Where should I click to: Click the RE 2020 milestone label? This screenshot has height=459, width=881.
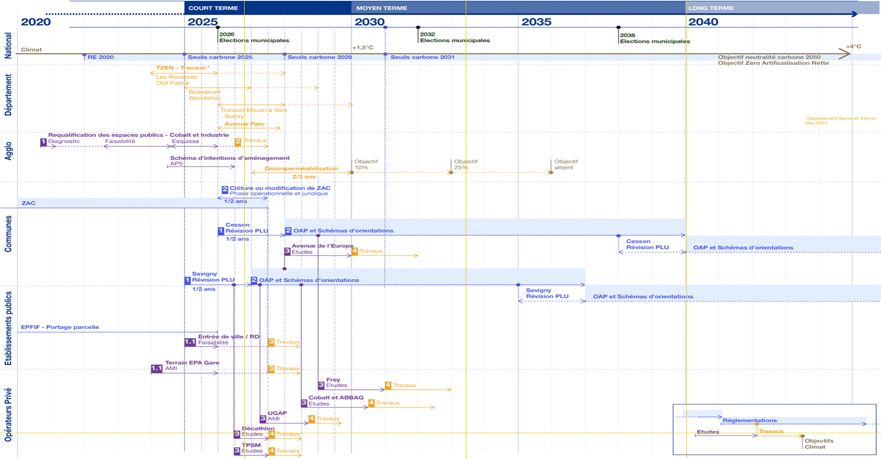click(100, 57)
